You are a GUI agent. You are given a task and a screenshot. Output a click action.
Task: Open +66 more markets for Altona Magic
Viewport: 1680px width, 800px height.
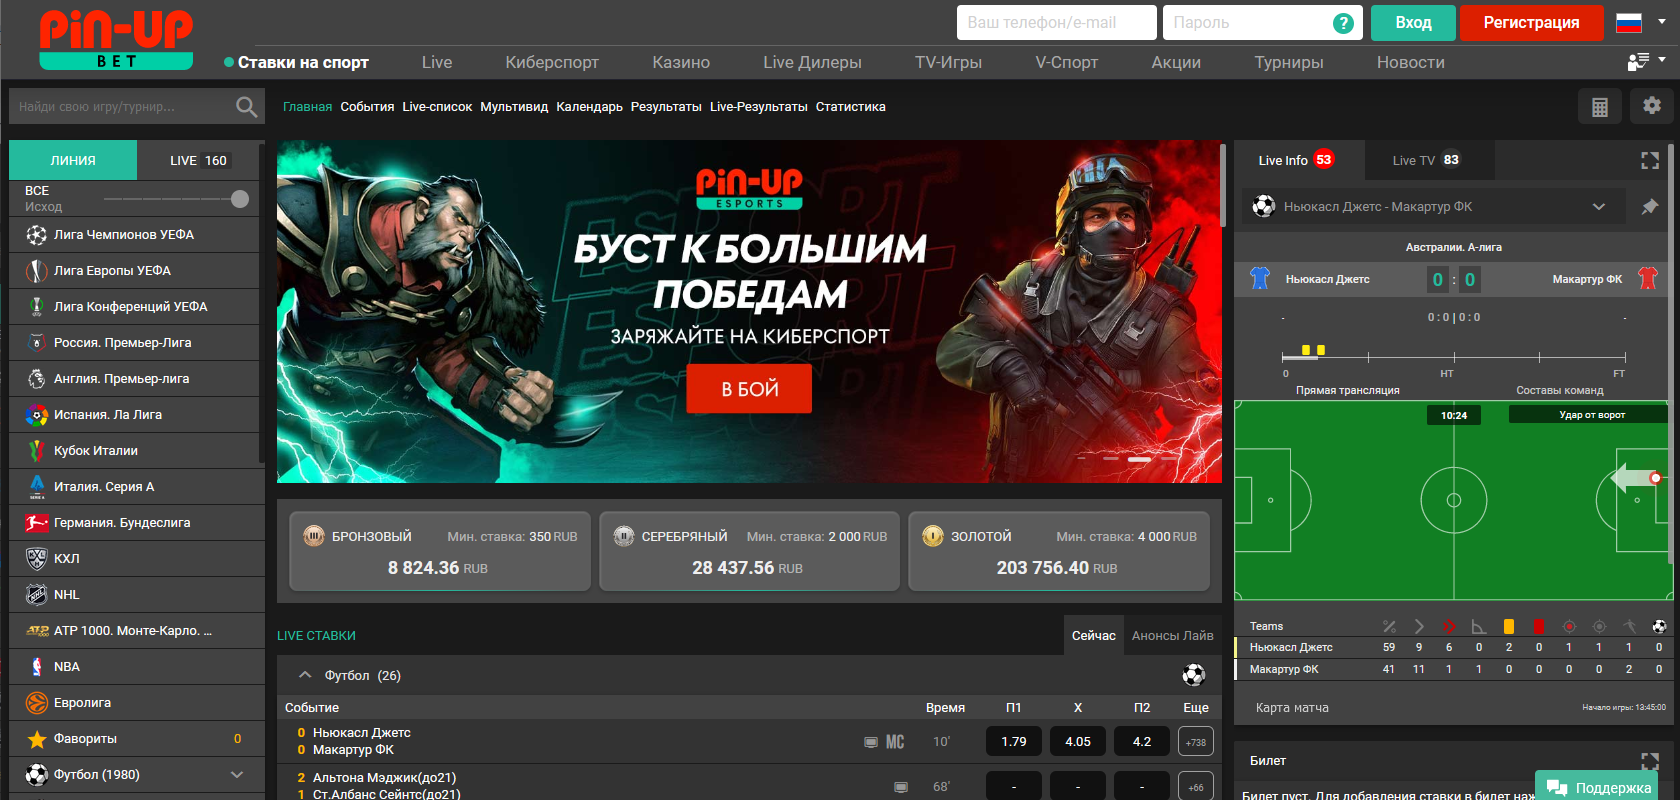[x=1196, y=786]
